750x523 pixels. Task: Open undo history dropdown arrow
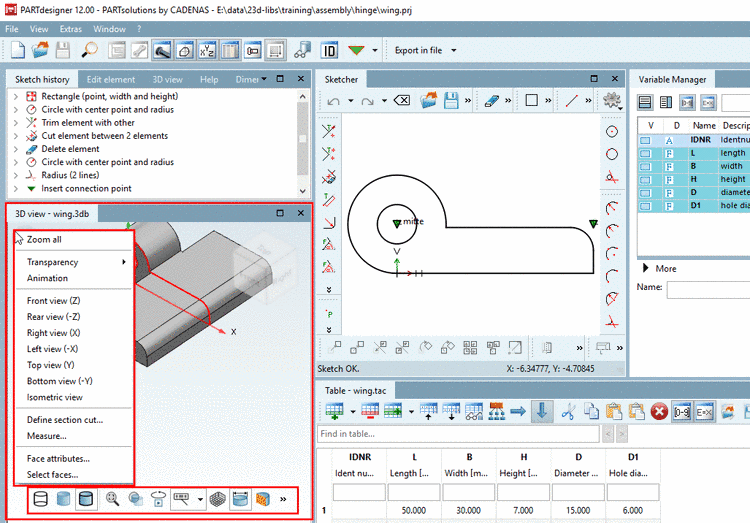click(351, 101)
